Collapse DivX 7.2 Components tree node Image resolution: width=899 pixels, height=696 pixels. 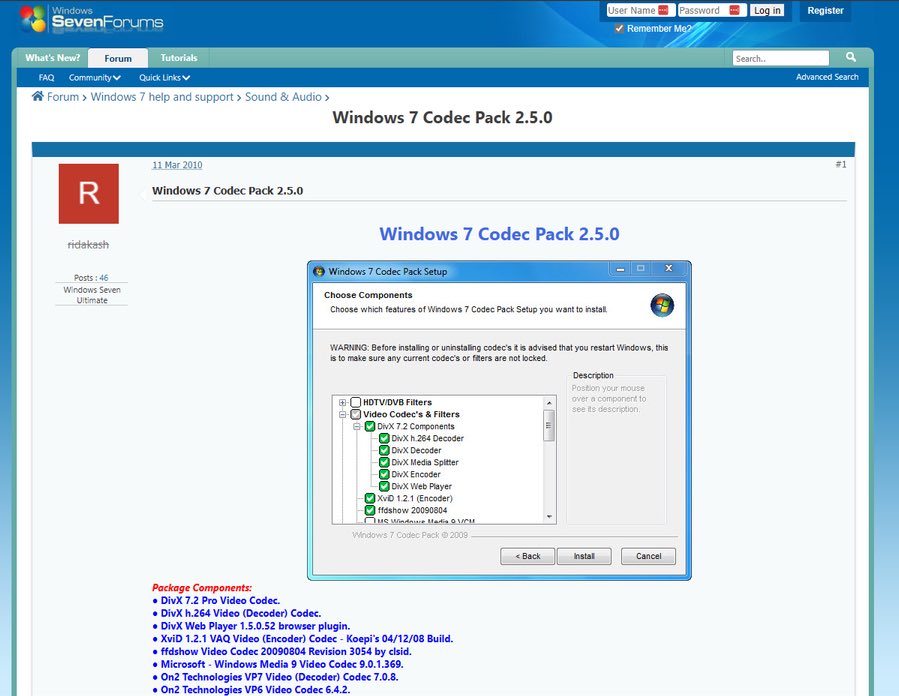(357, 427)
